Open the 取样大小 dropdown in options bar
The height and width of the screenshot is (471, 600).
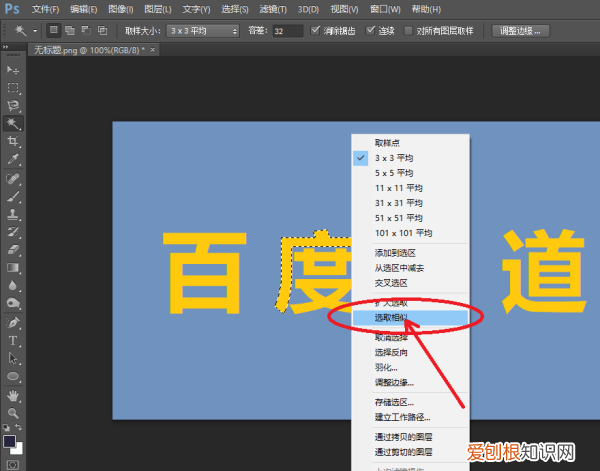[203, 31]
